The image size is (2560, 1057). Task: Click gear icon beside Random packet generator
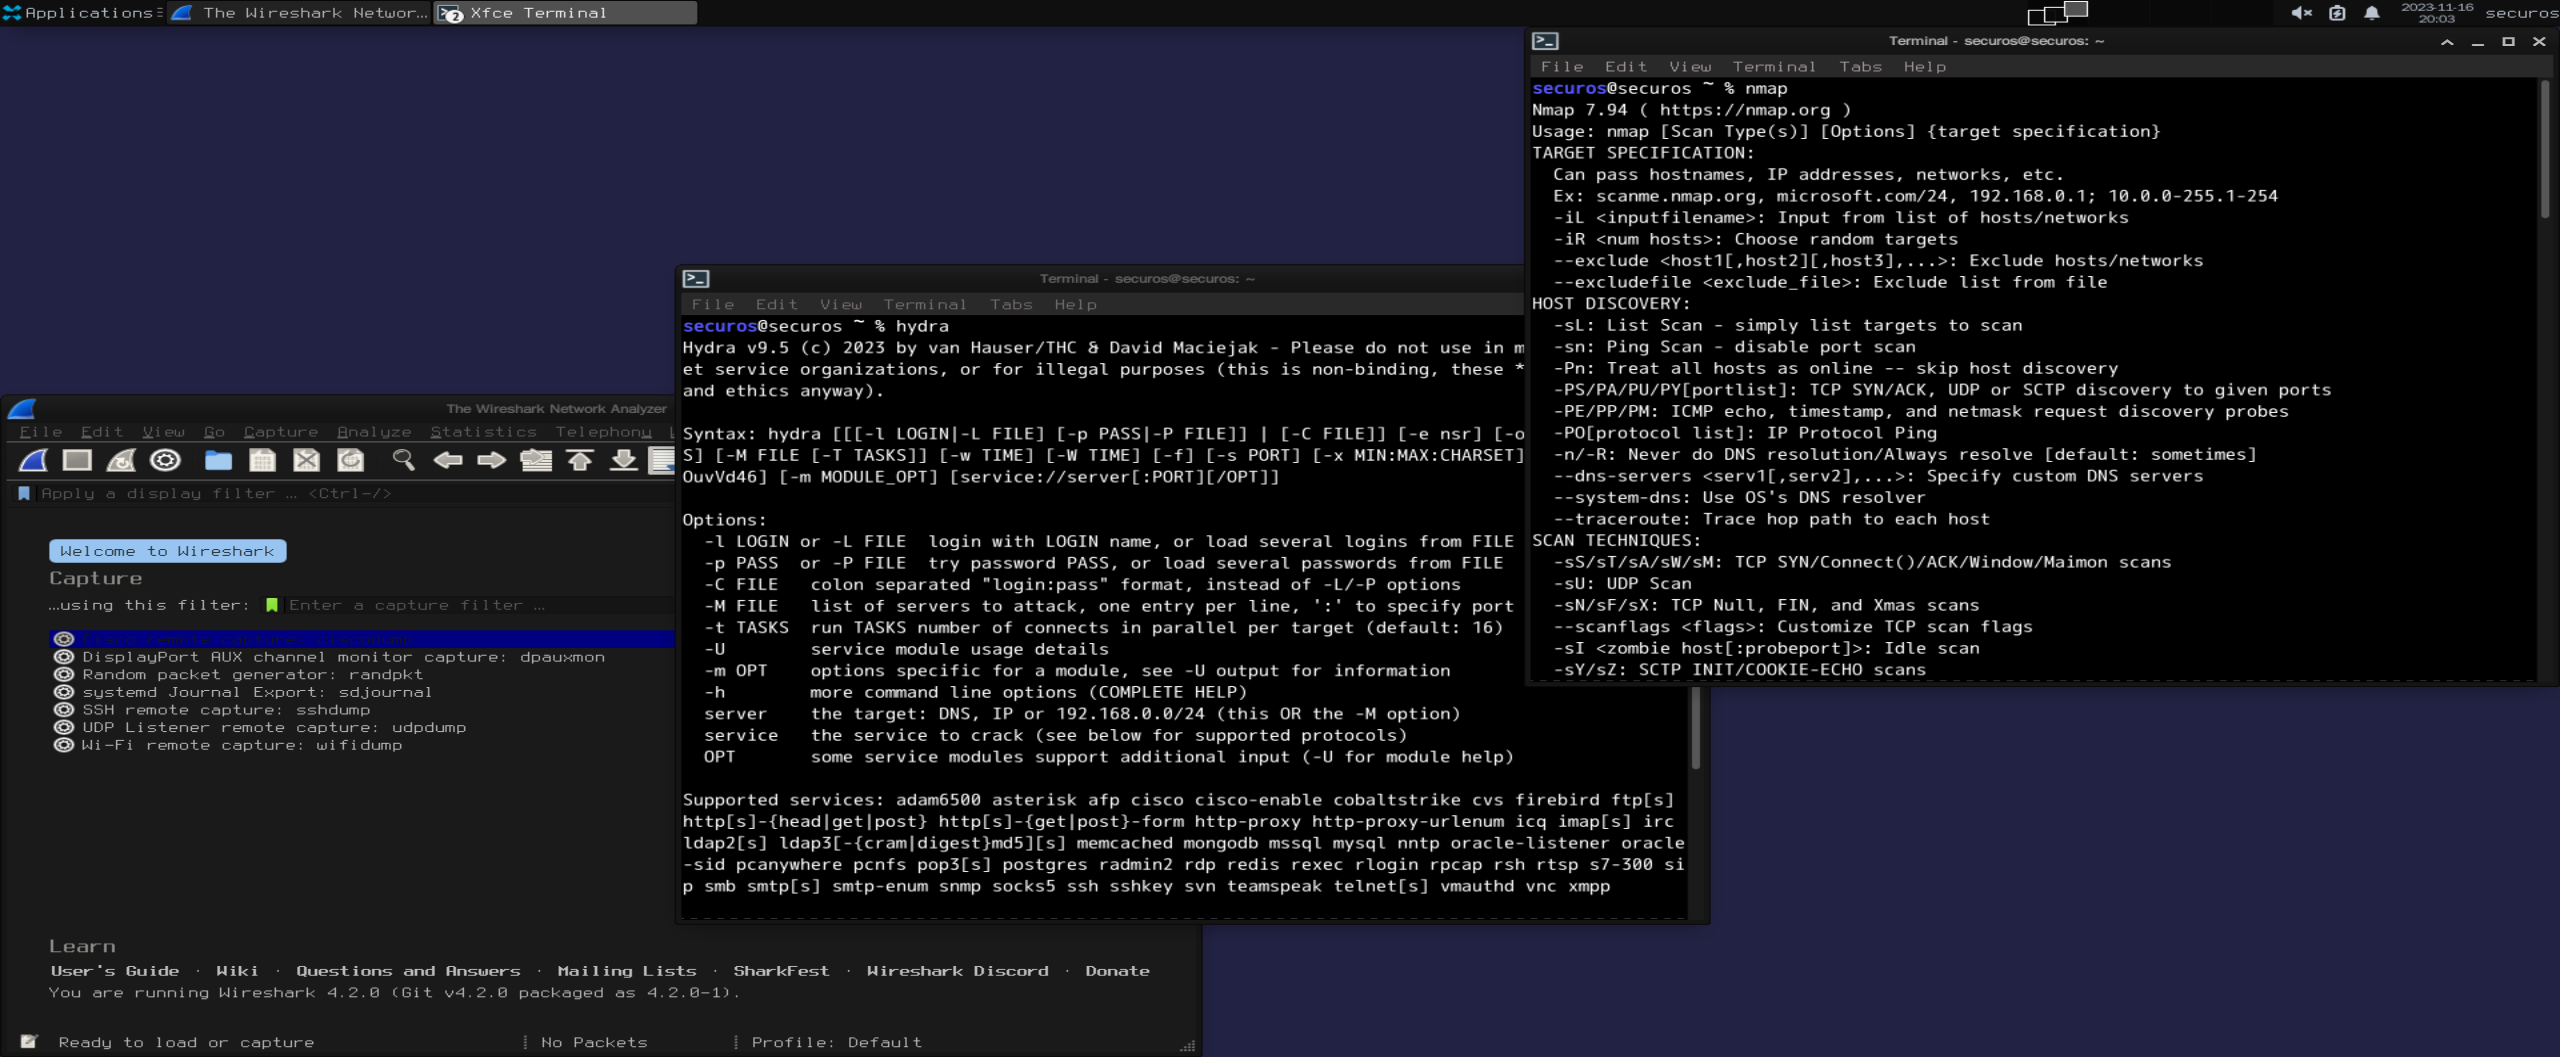(64, 674)
